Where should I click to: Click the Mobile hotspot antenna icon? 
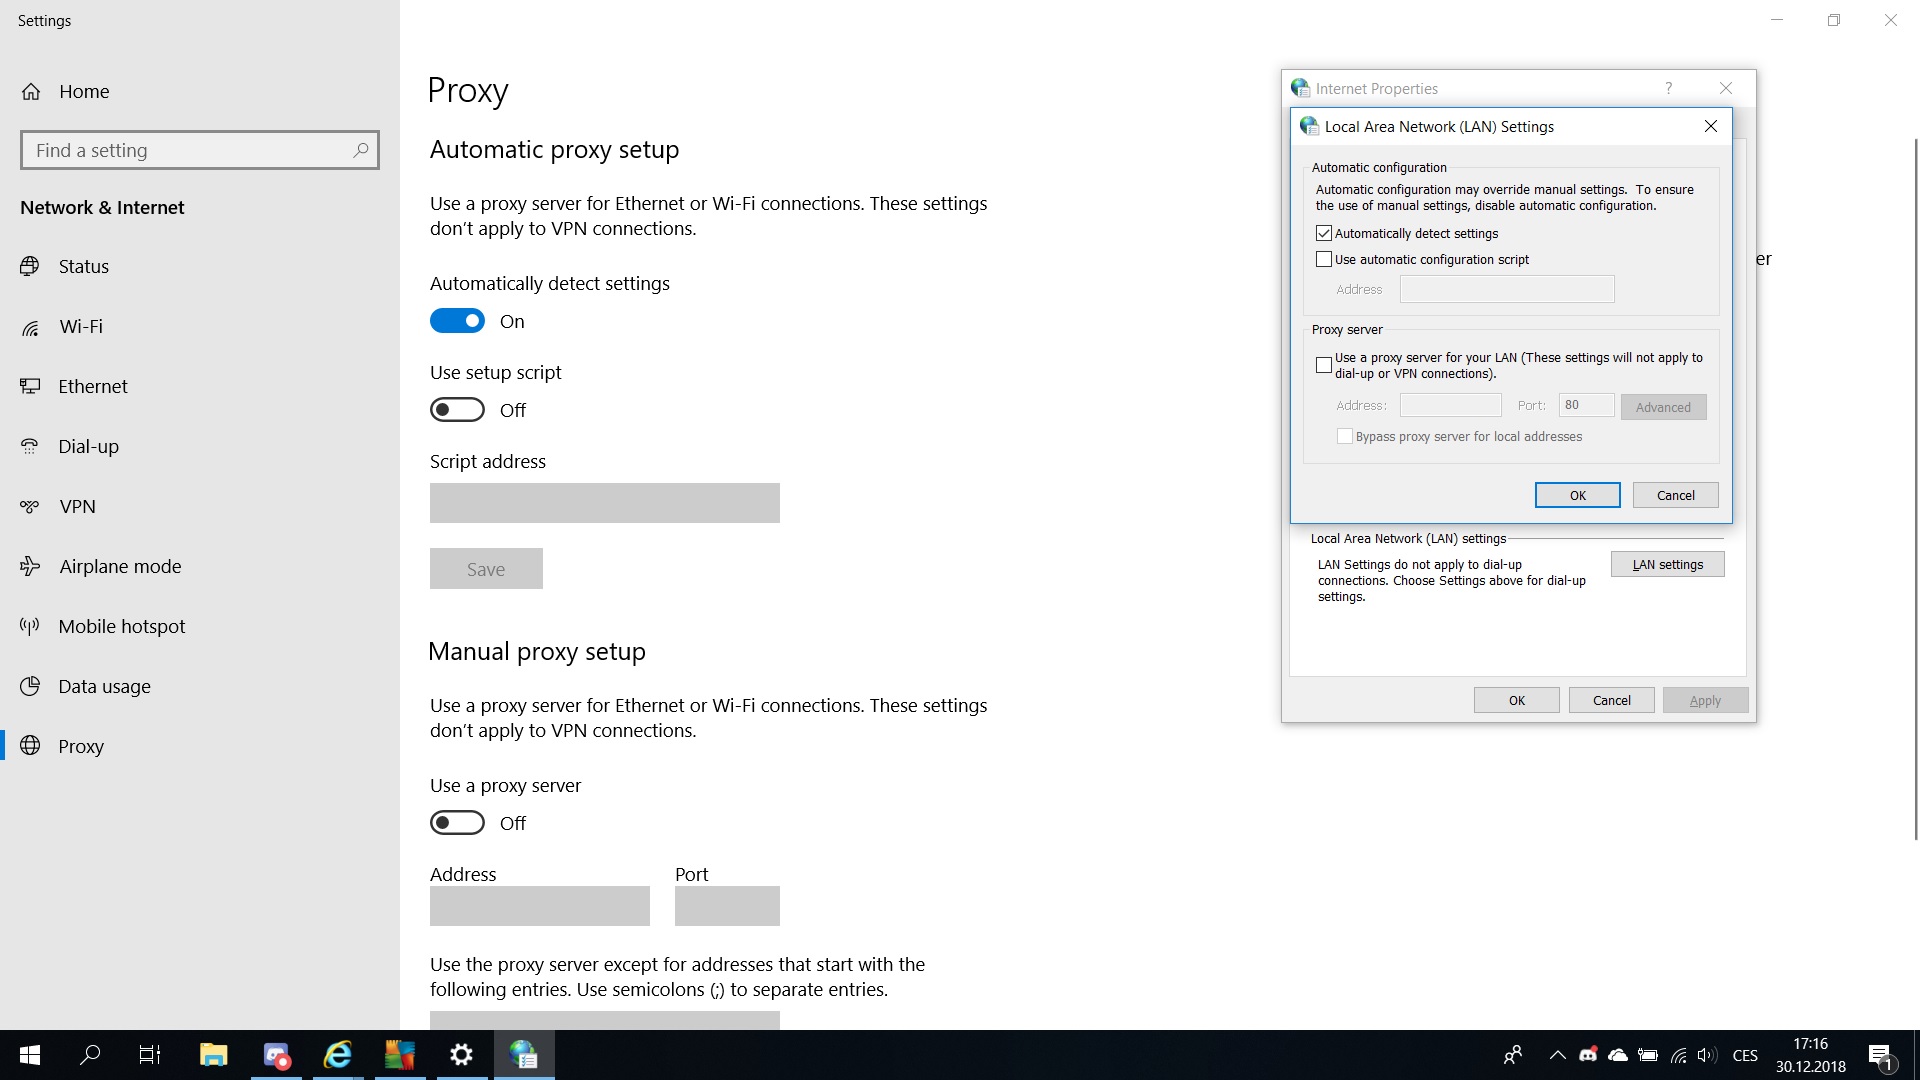point(30,626)
